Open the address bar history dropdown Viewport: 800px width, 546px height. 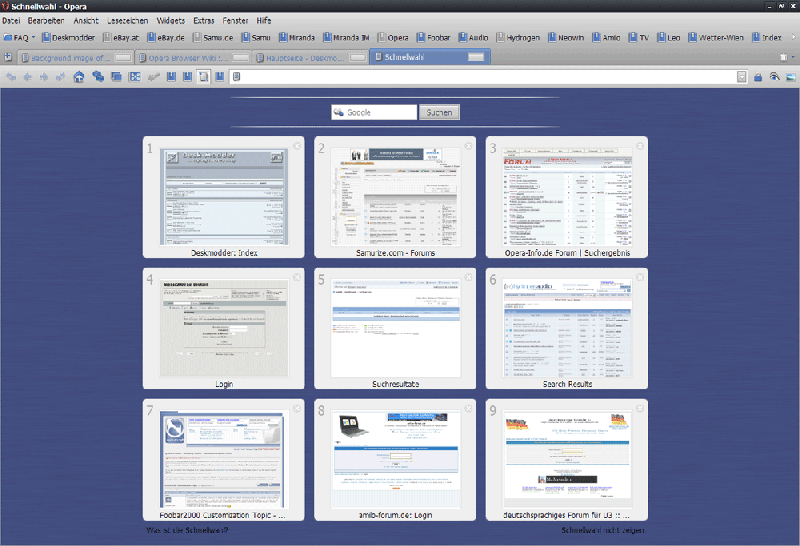tap(742, 77)
